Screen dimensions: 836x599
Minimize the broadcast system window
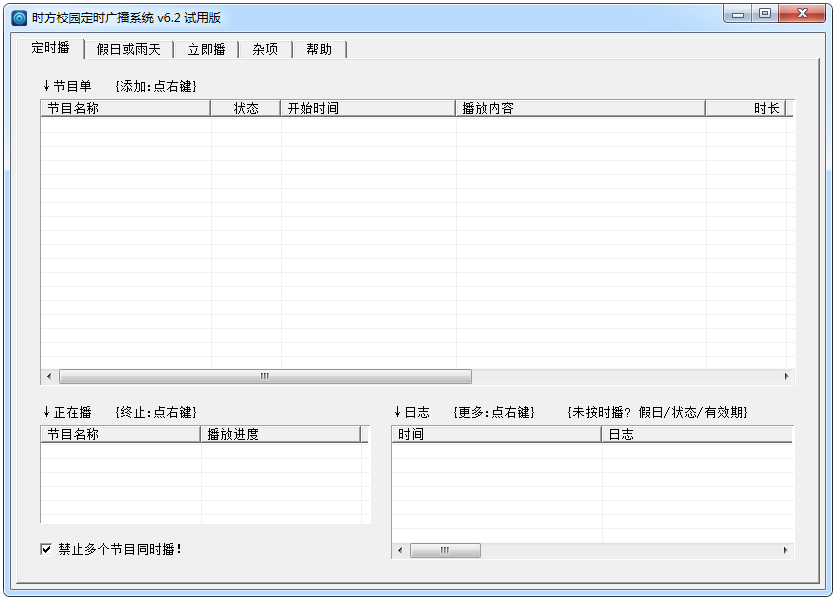[x=737, y=15]
